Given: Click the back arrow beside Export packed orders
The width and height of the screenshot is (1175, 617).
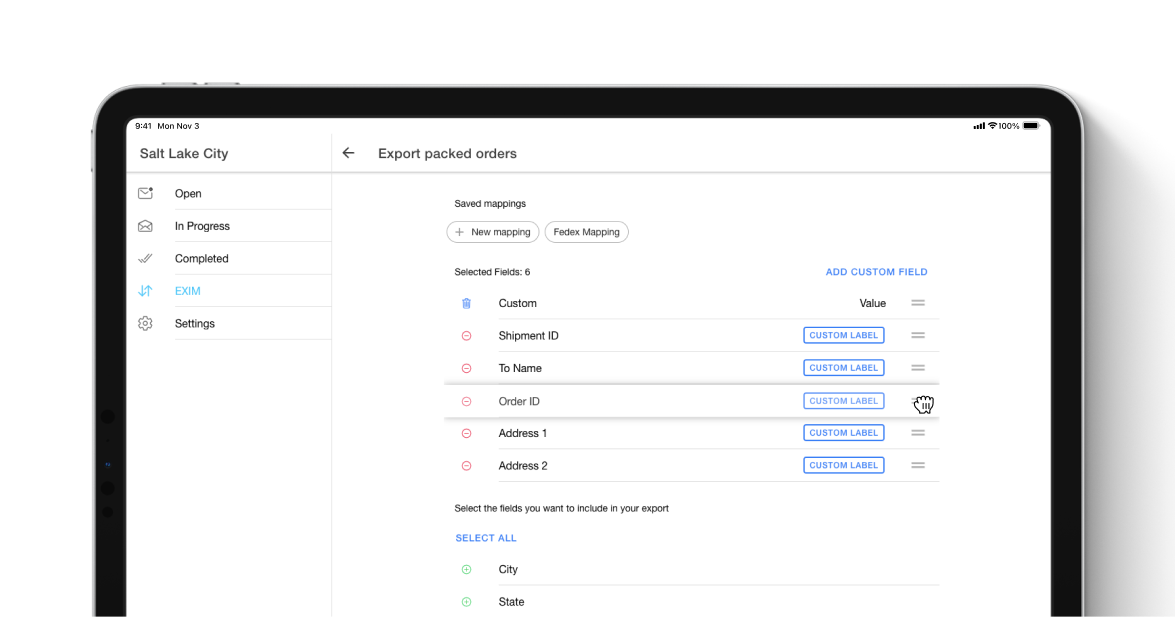Looking at the screenshot, I should [x=348, y=153].
